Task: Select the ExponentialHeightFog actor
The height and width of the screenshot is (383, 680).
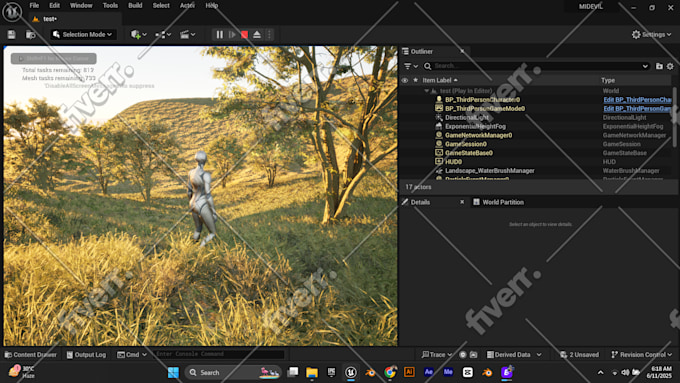Action: [475, 126]
